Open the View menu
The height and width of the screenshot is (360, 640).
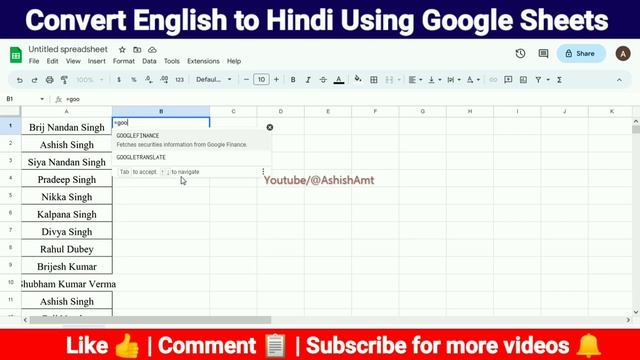[73, 61]
